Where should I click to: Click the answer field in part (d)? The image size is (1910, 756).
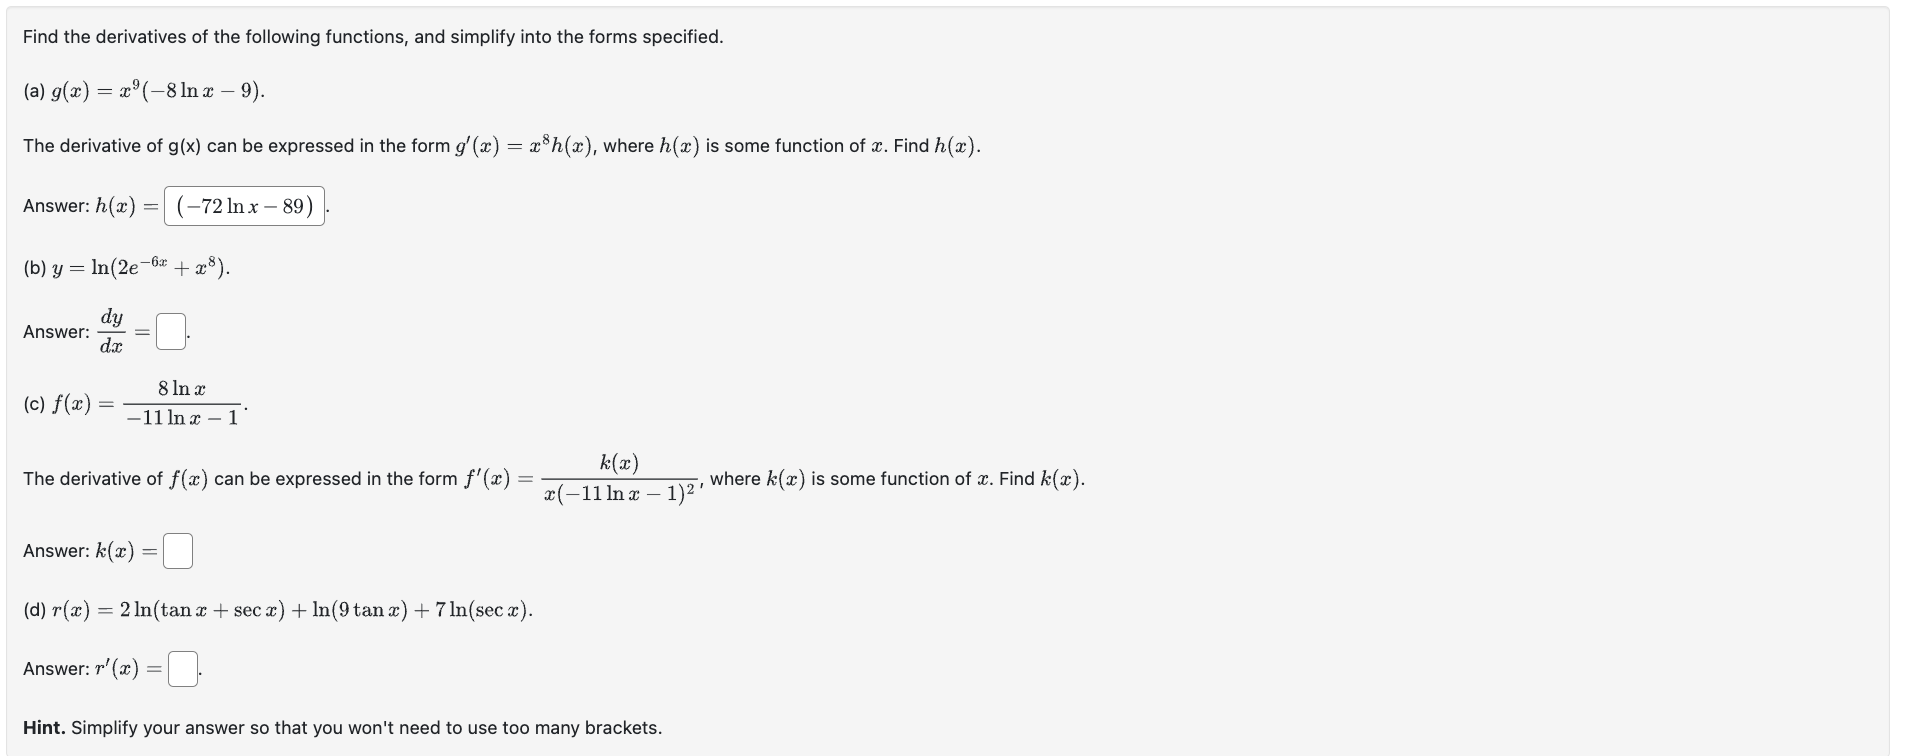[183, 668]
